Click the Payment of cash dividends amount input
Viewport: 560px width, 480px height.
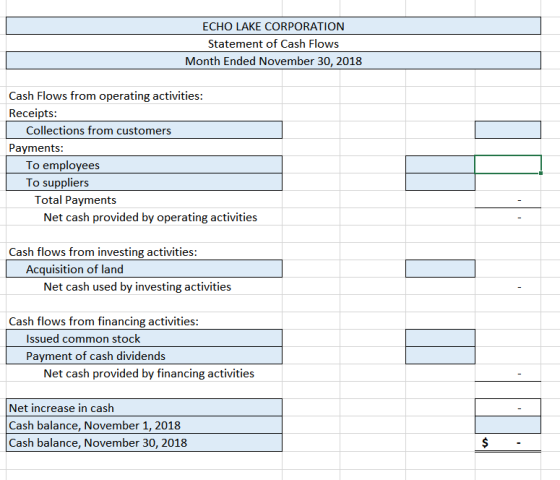click(440, 356)
